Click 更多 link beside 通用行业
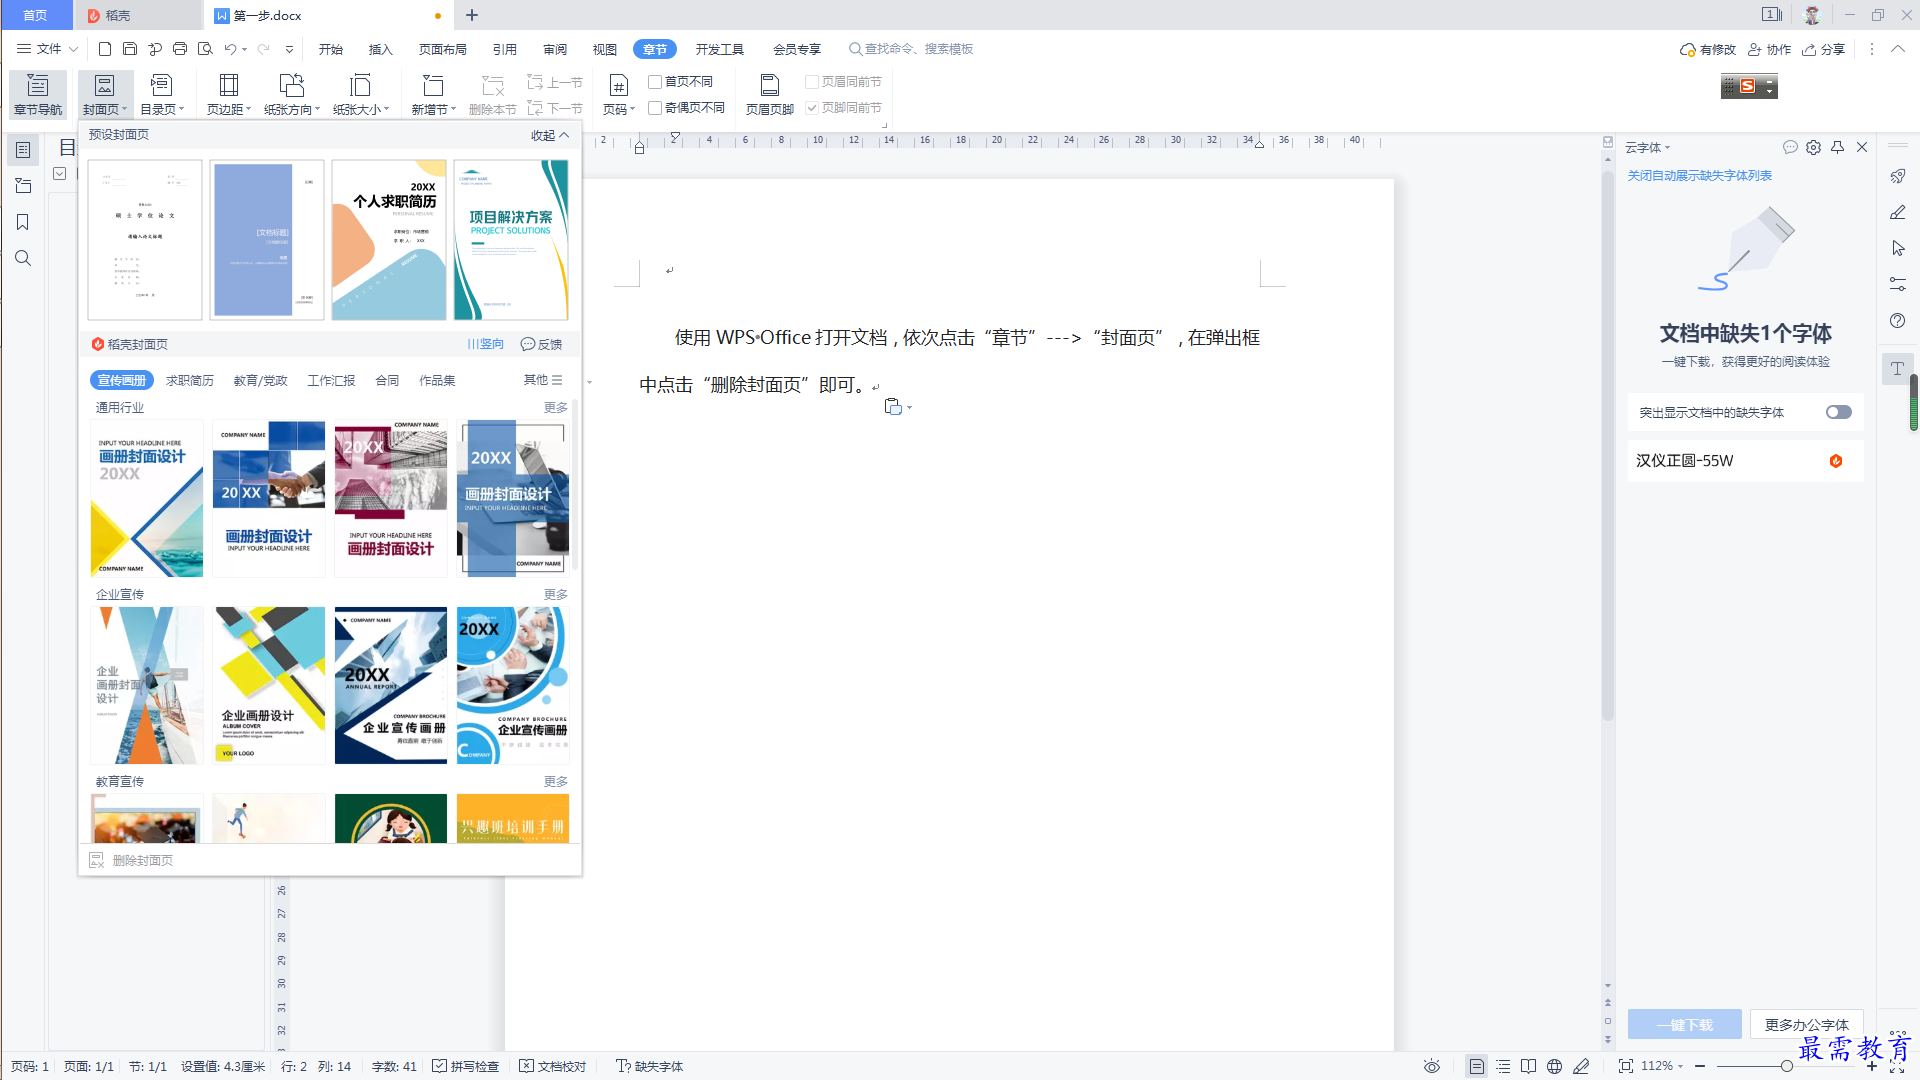Image resolution: width=1920 pixels, height=1080 pixels. (x=555, y=407)
